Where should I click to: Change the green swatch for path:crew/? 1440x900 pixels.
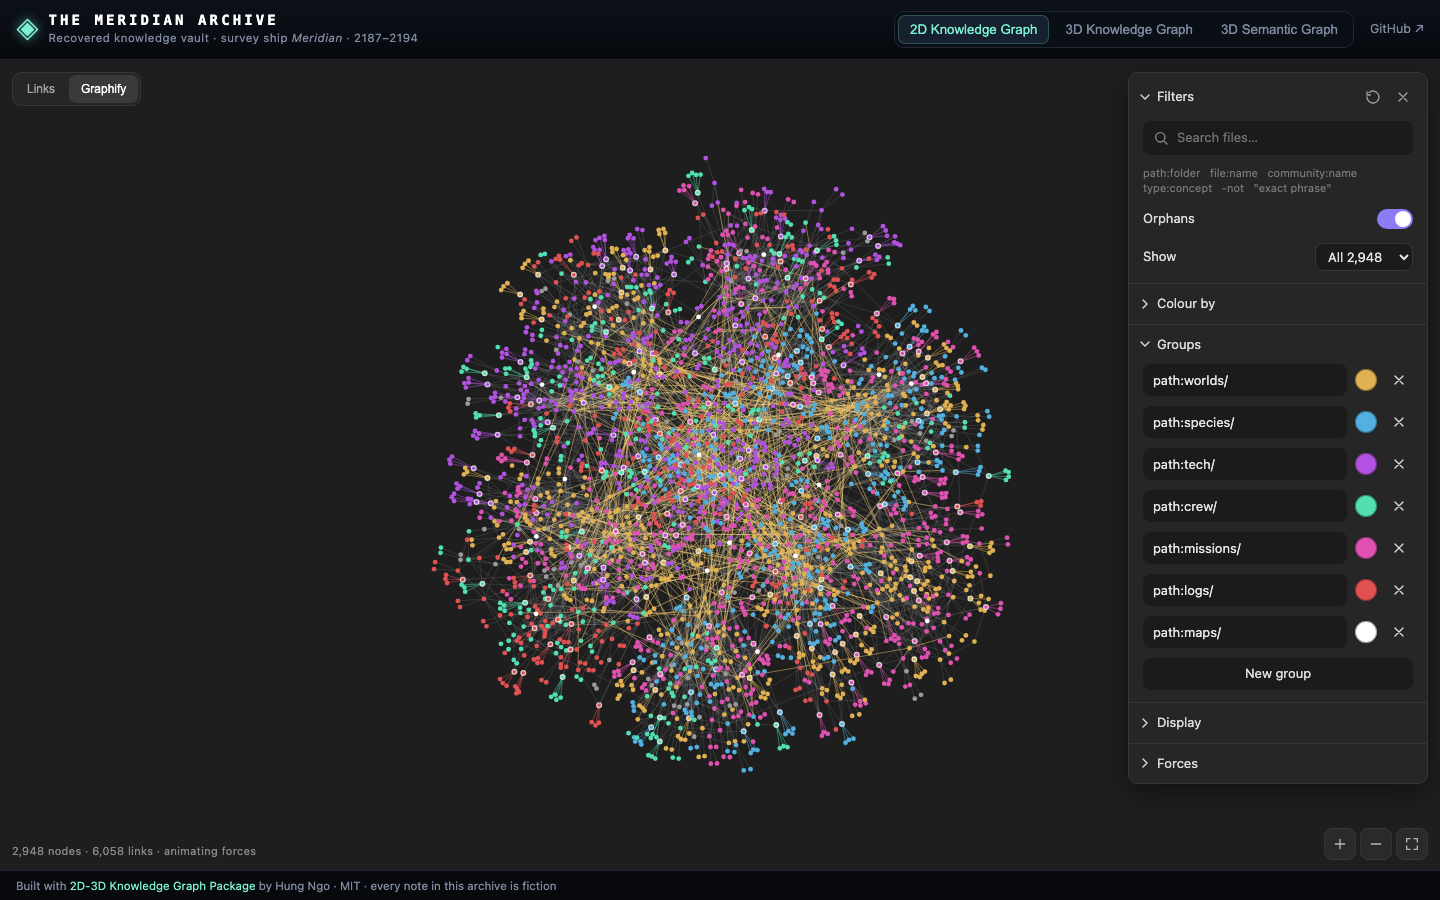click(x=1366, y=506)
